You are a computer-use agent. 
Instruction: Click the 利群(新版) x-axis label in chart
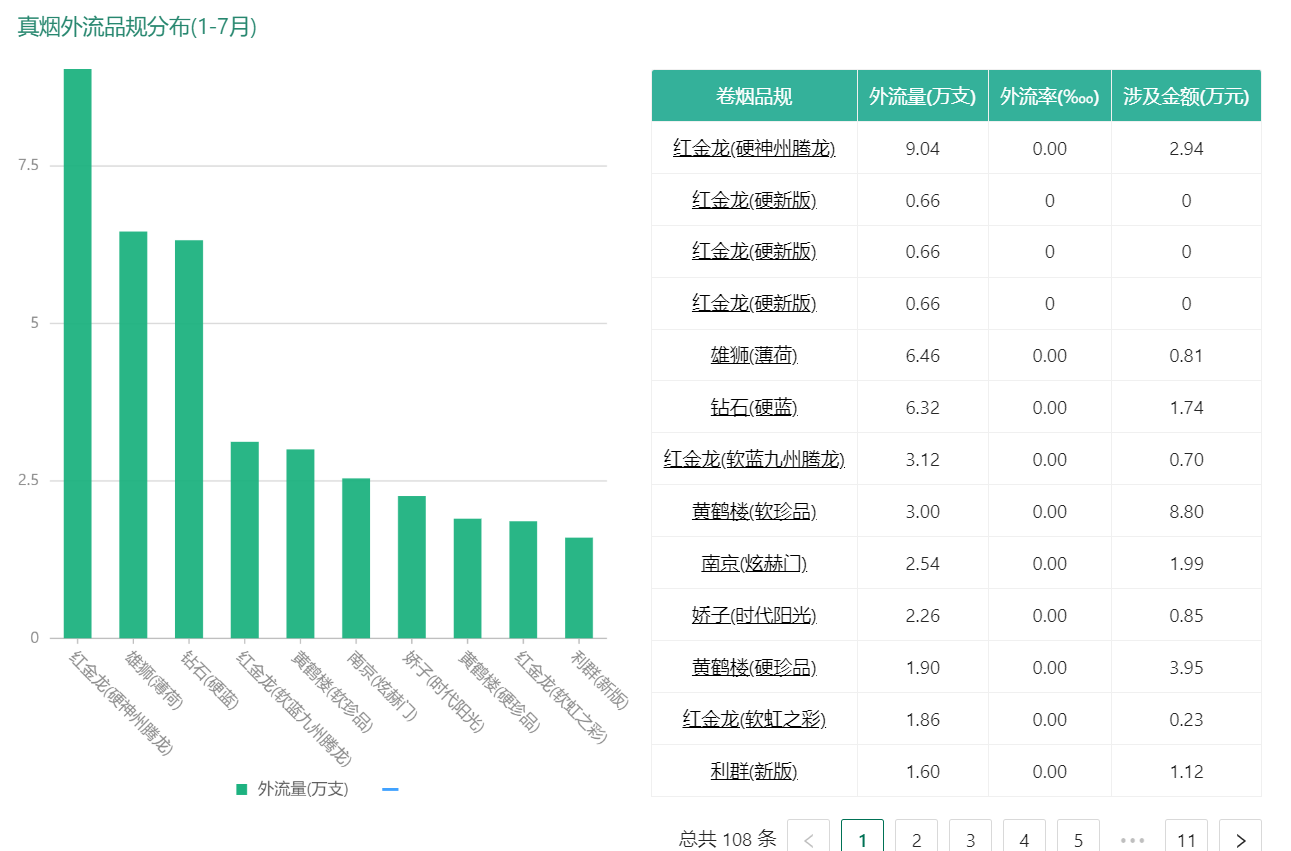click(600, 680)
